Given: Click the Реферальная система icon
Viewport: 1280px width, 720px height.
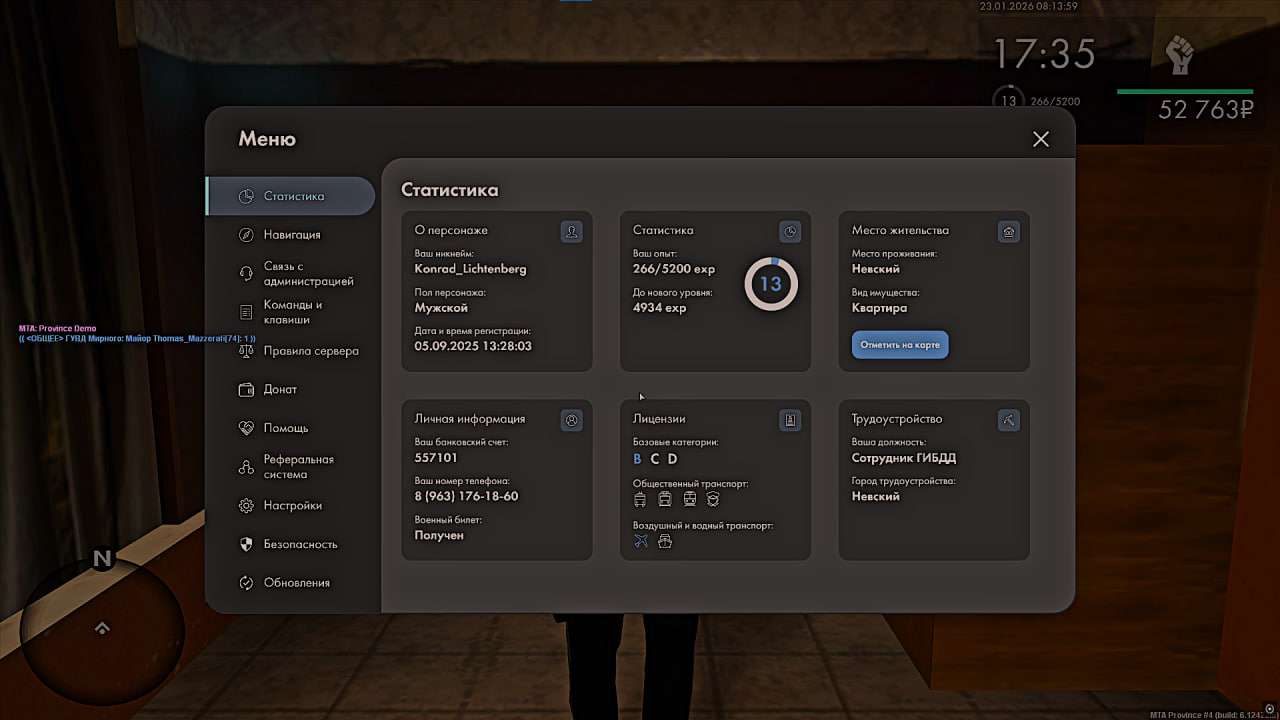Looking at the screenshot, I should (246, 467).
